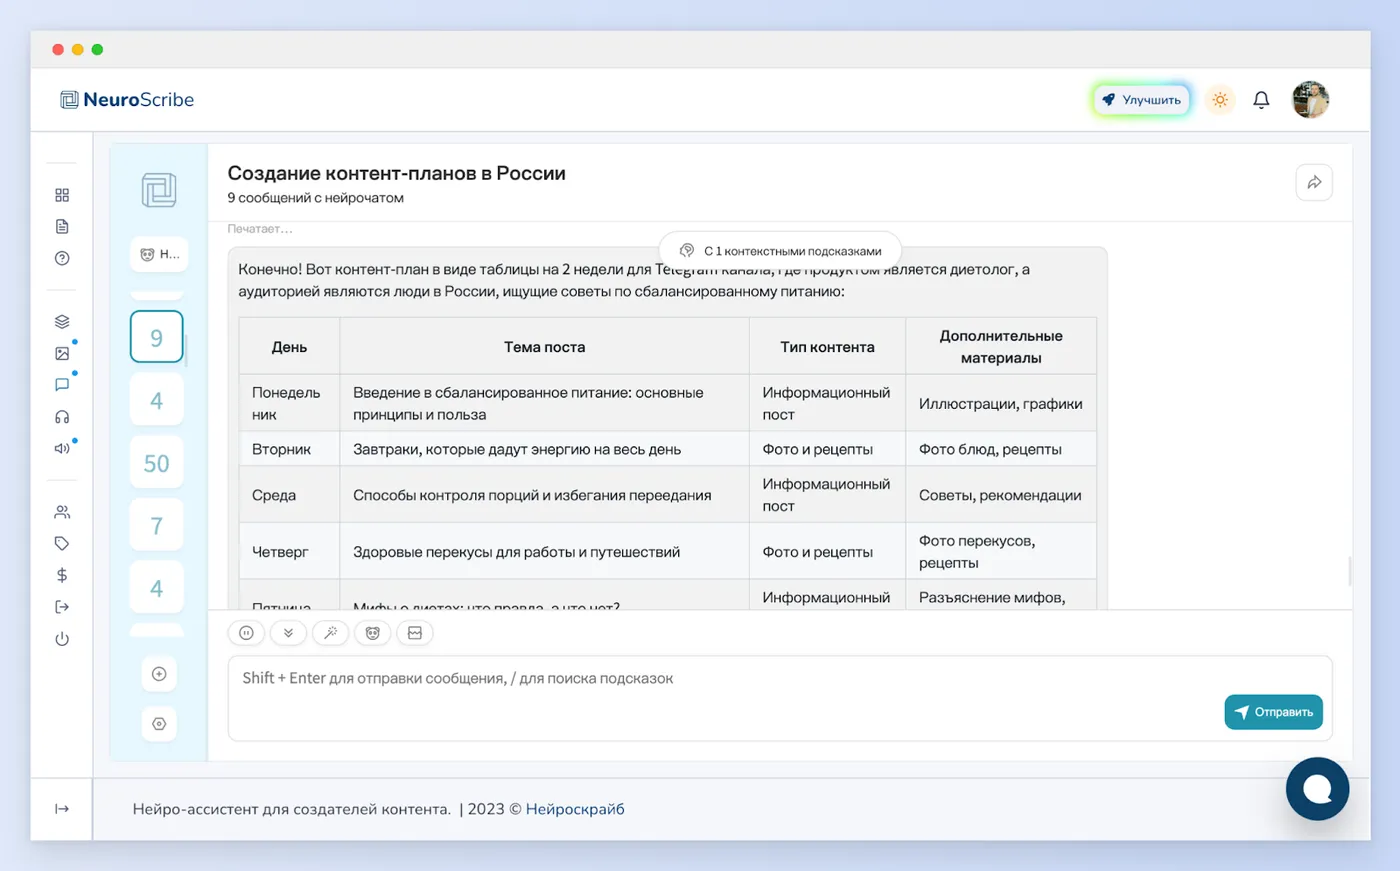Open the image generation icon in sidebar

pyautogui.click(x=62, y=353)
